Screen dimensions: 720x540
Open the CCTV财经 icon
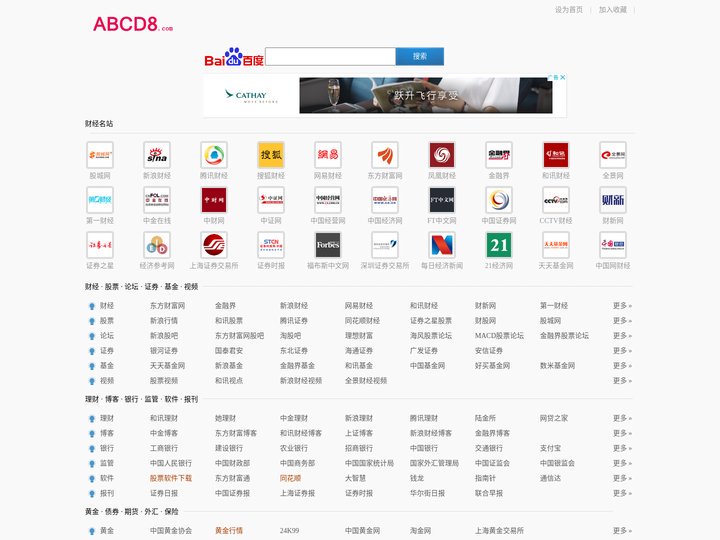(556, 200)
